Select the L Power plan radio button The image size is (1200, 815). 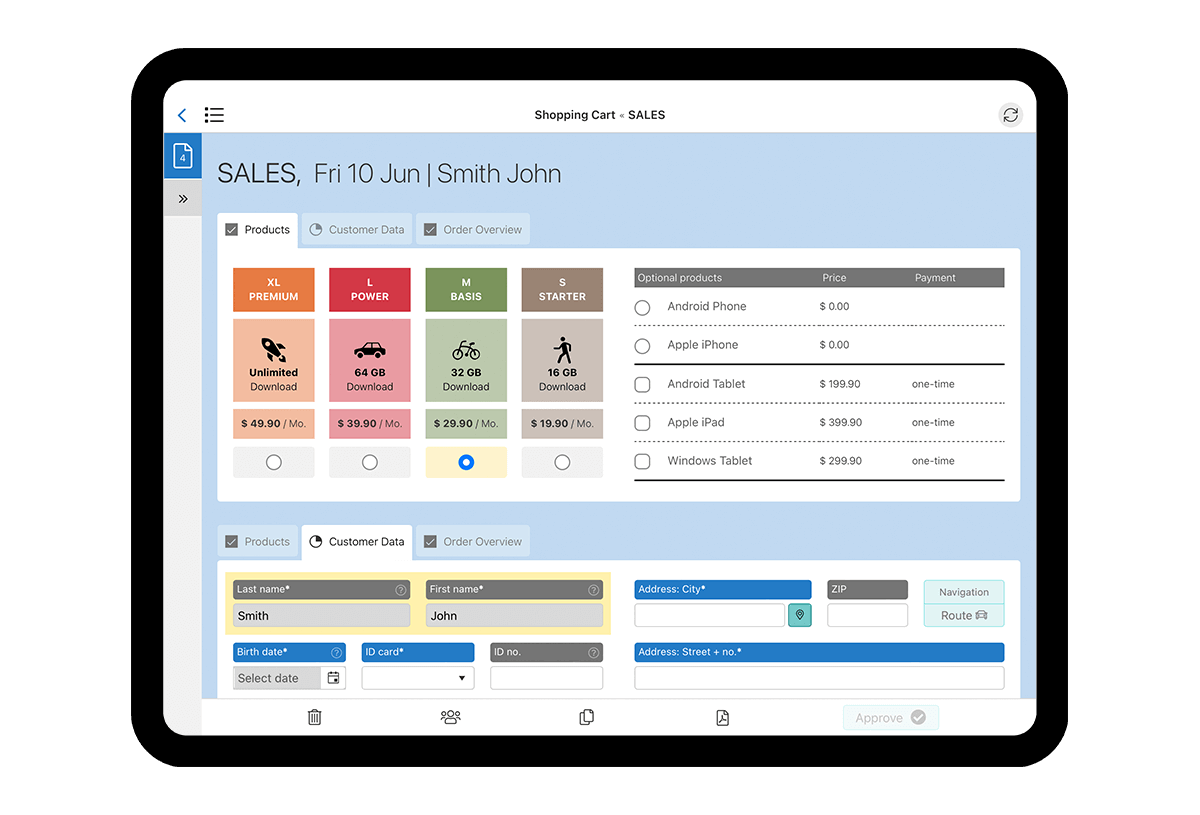(x=370, y=462)
